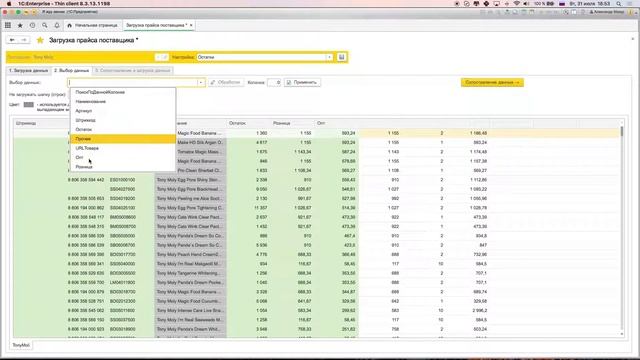Click the Розница column header
640x360 pixels.
point(292,123)
